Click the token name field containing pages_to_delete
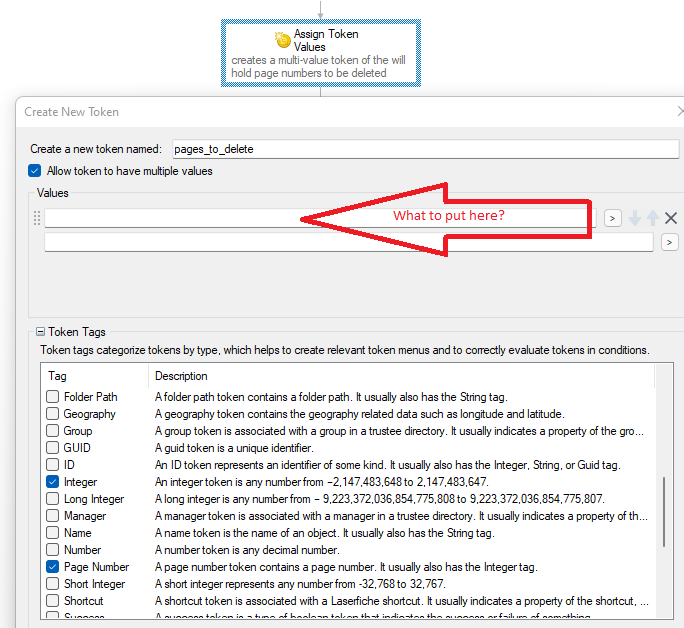The height and width of the screenshot is (628, 684). [425, 149]
